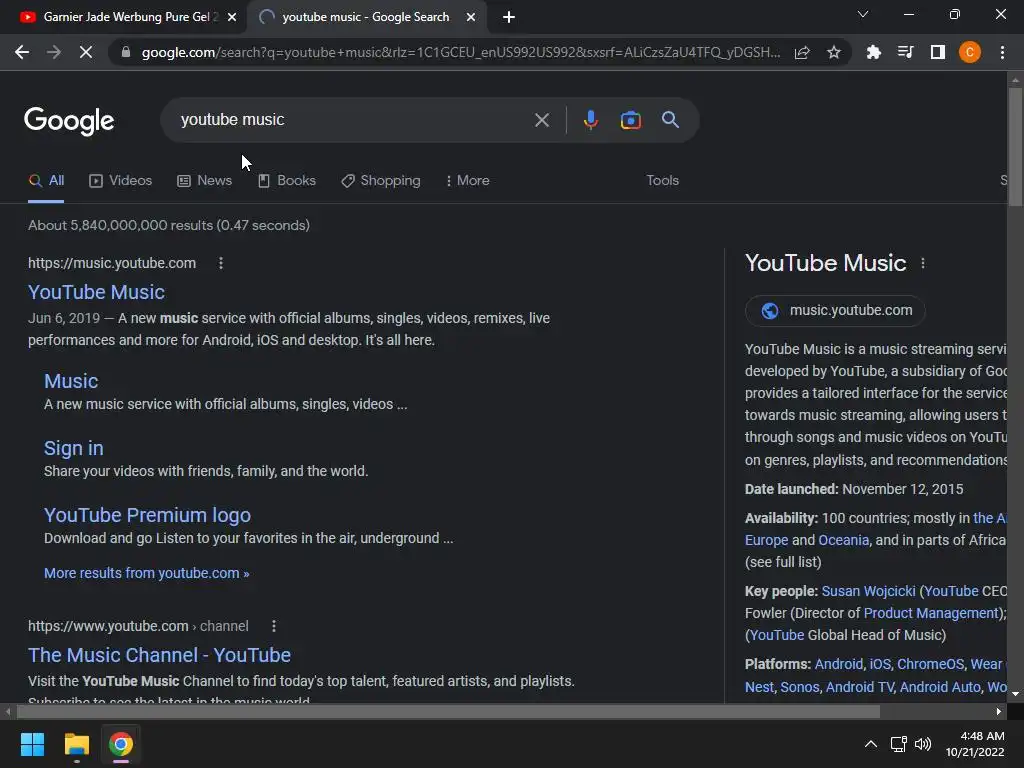Click the address bar URL
This screenshot has height=768, width=1024.
pyautogui.click(x=460, y=52)
